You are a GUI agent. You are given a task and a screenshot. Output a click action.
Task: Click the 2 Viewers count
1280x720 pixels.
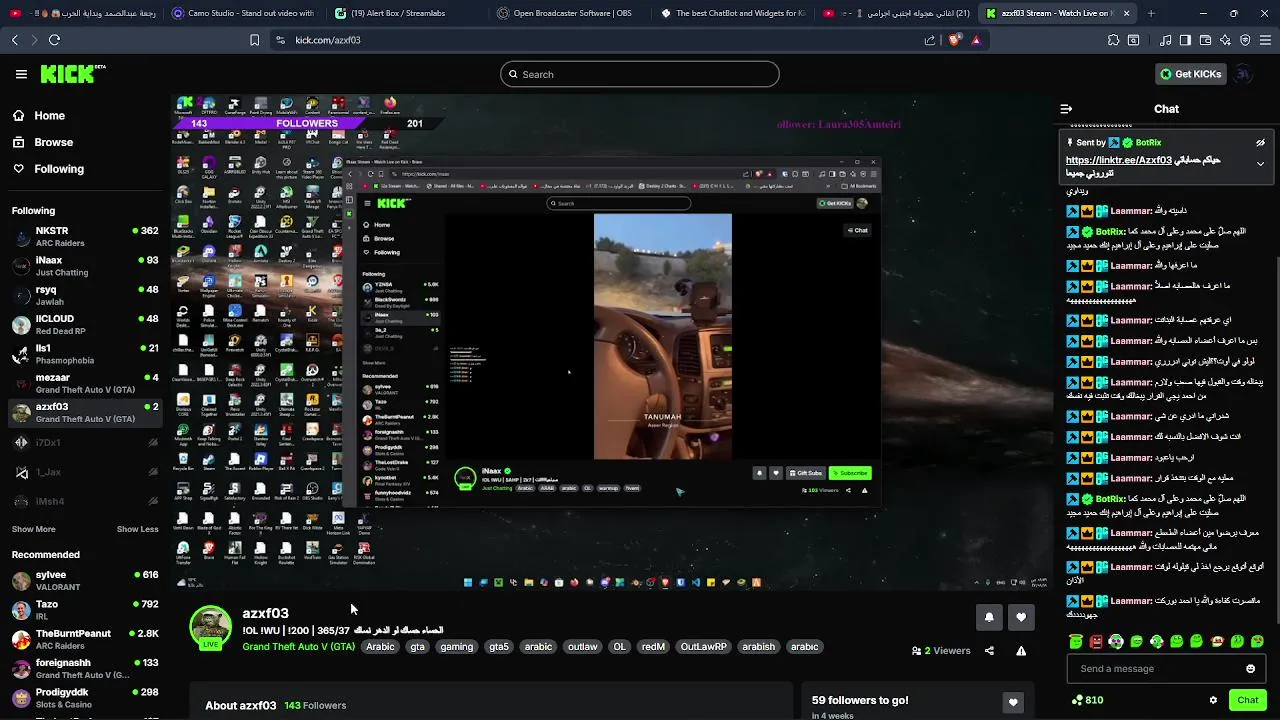(x=941, y=651)
